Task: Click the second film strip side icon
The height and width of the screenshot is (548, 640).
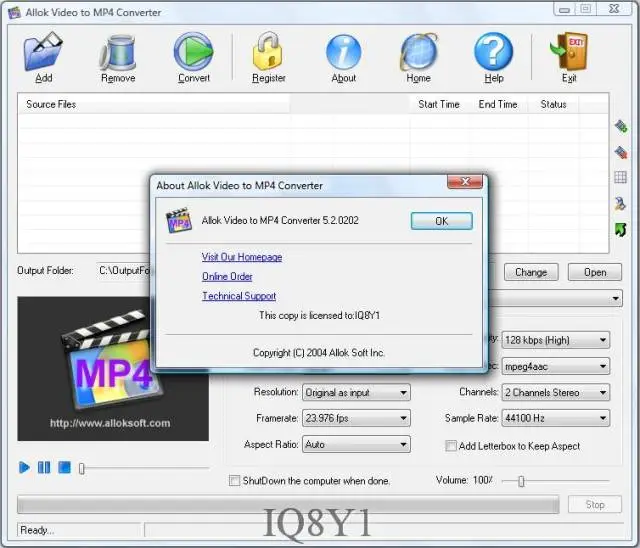Action: 621,152
